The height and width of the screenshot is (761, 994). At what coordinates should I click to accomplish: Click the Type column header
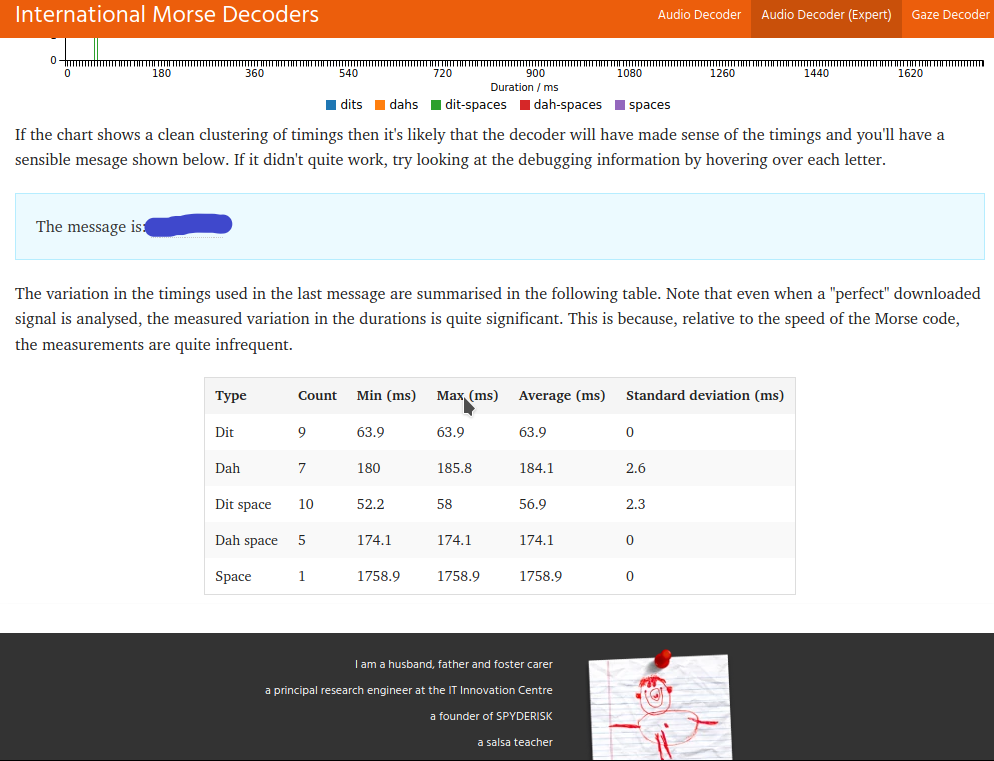(231, 396)
